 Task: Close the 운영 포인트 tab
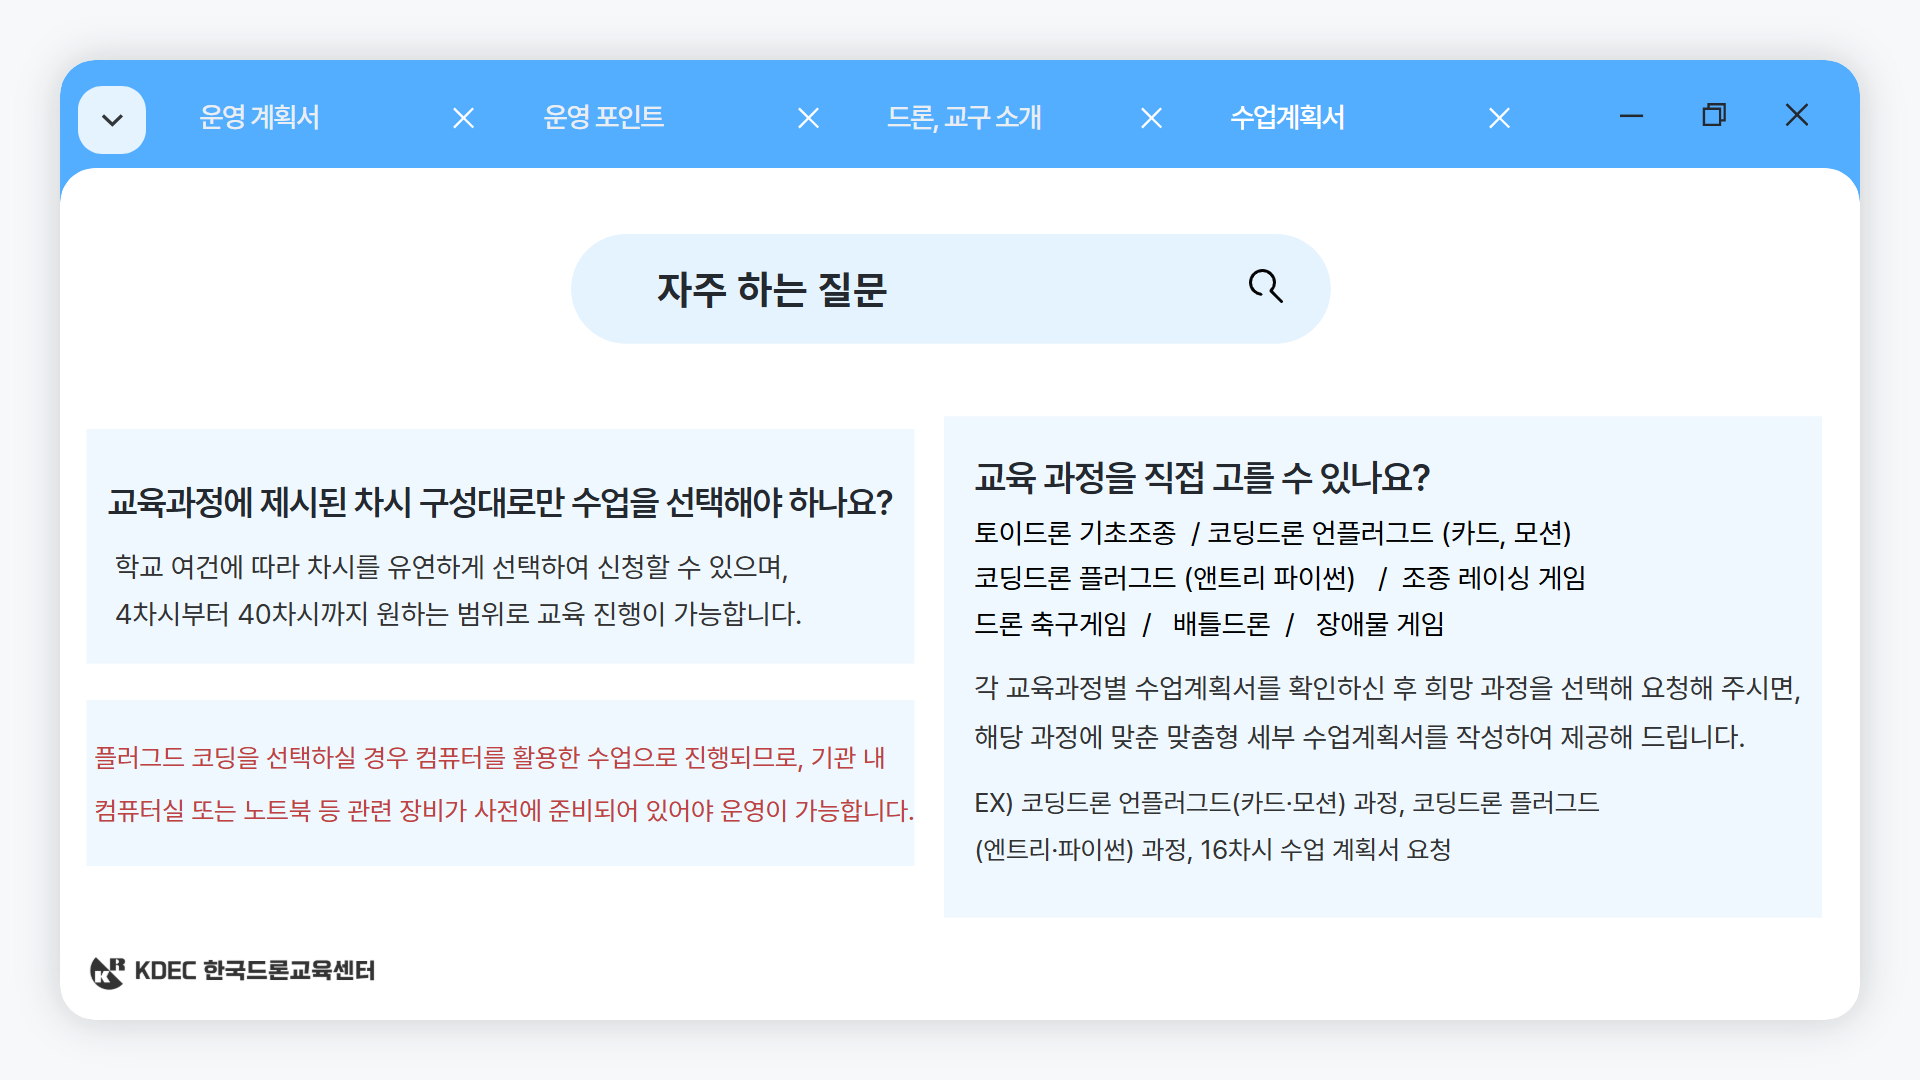tap(808, 118)
